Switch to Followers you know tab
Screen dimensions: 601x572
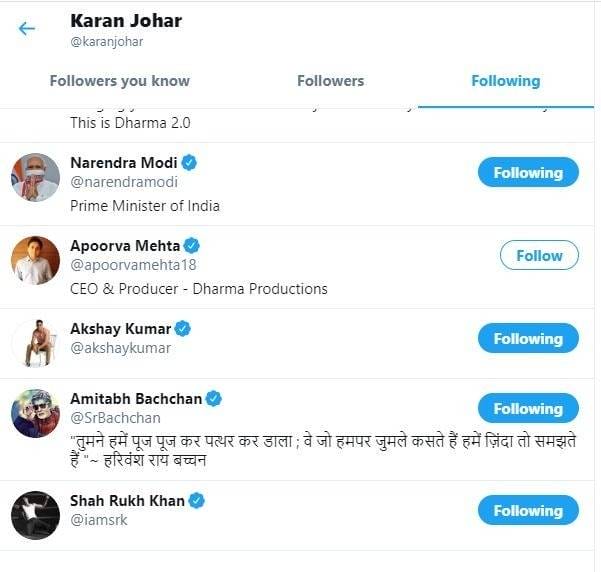119,81
